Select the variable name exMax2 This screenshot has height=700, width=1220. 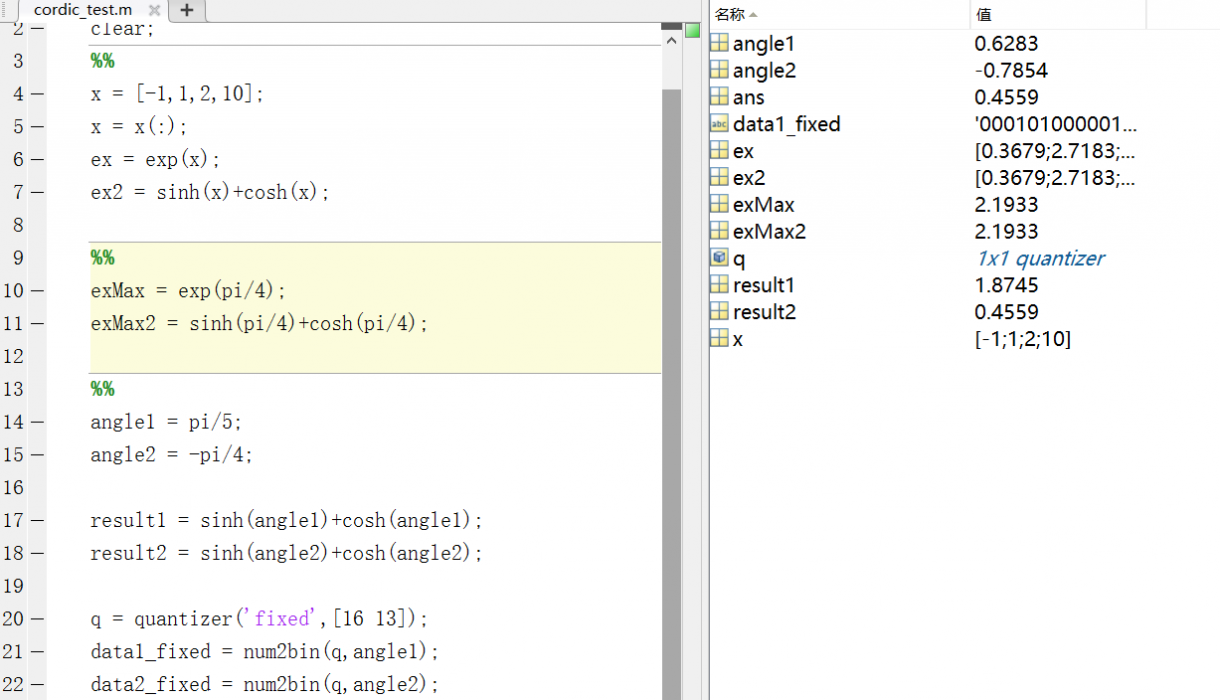tap(769, 232)
